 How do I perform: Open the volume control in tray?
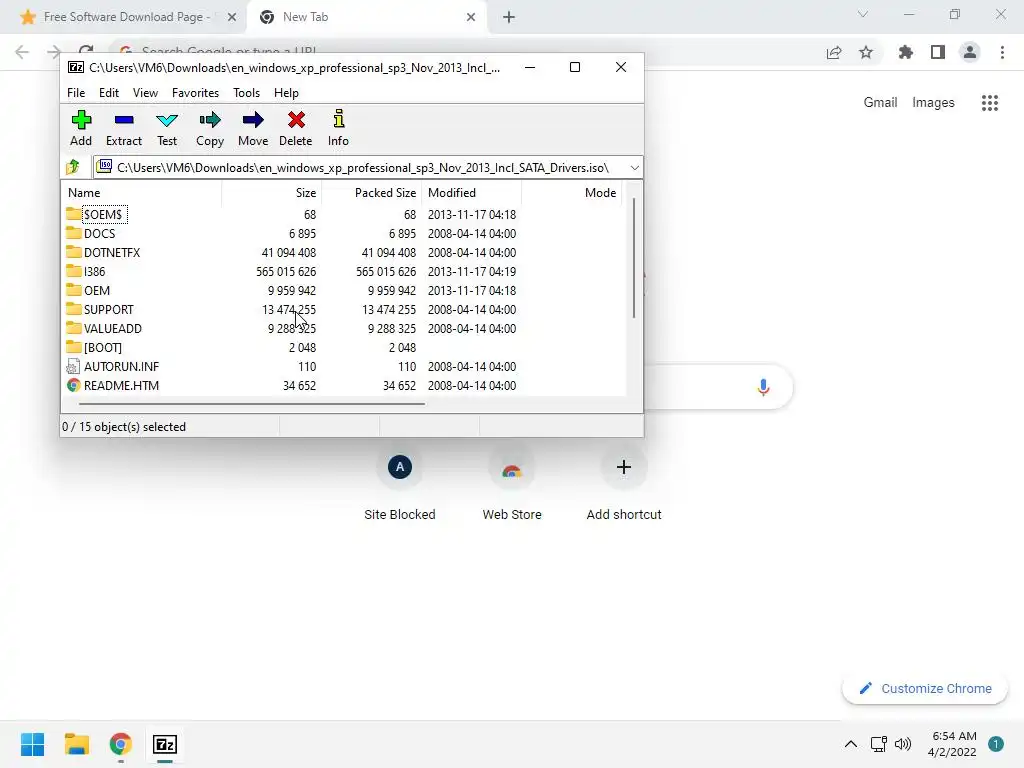click(903, 744)
